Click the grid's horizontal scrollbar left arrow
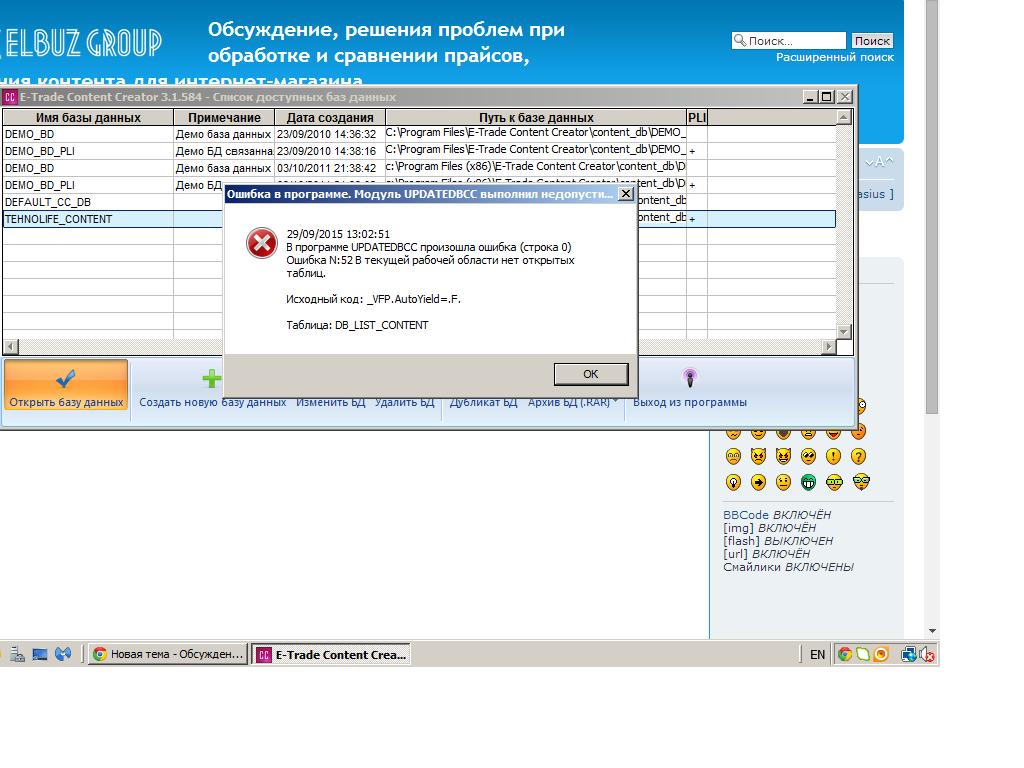 (11, 346)
